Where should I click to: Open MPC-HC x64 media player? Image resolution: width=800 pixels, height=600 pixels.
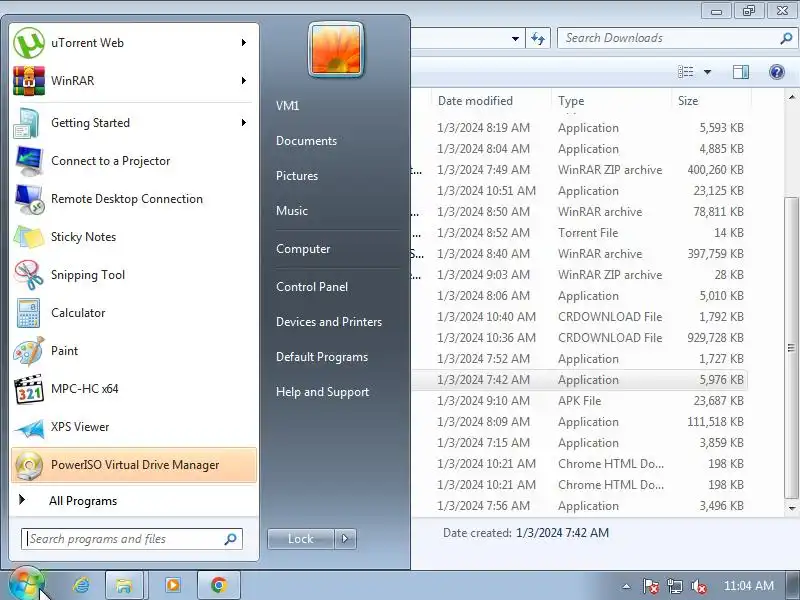(134, 389)
